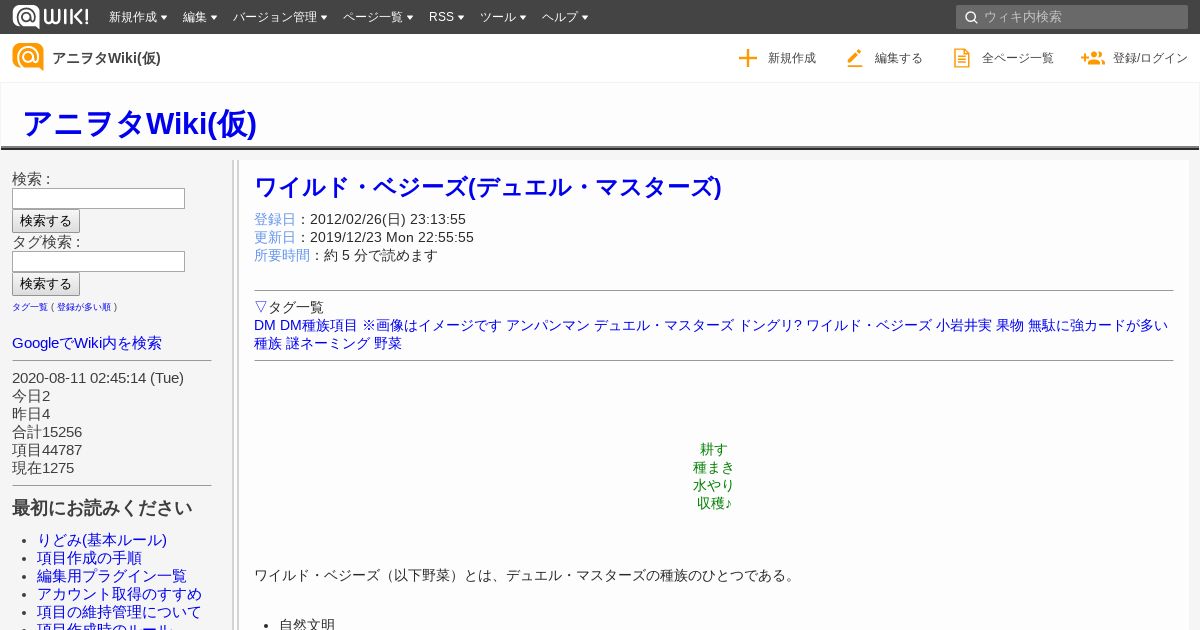Click the DM種族項目 tag
The width and height of the screenshot is (1200, 630).
[319, 325]
